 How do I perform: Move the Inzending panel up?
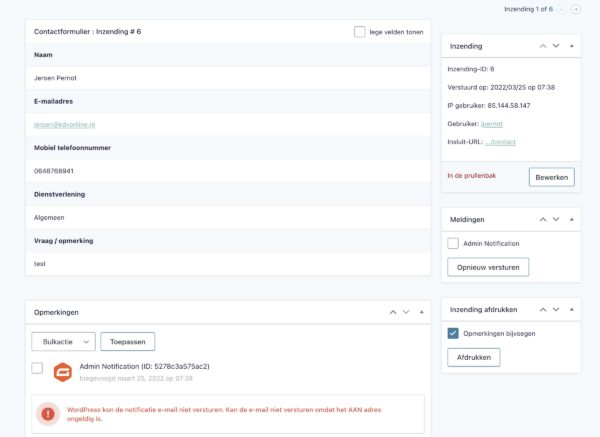(x=543, y=46)
